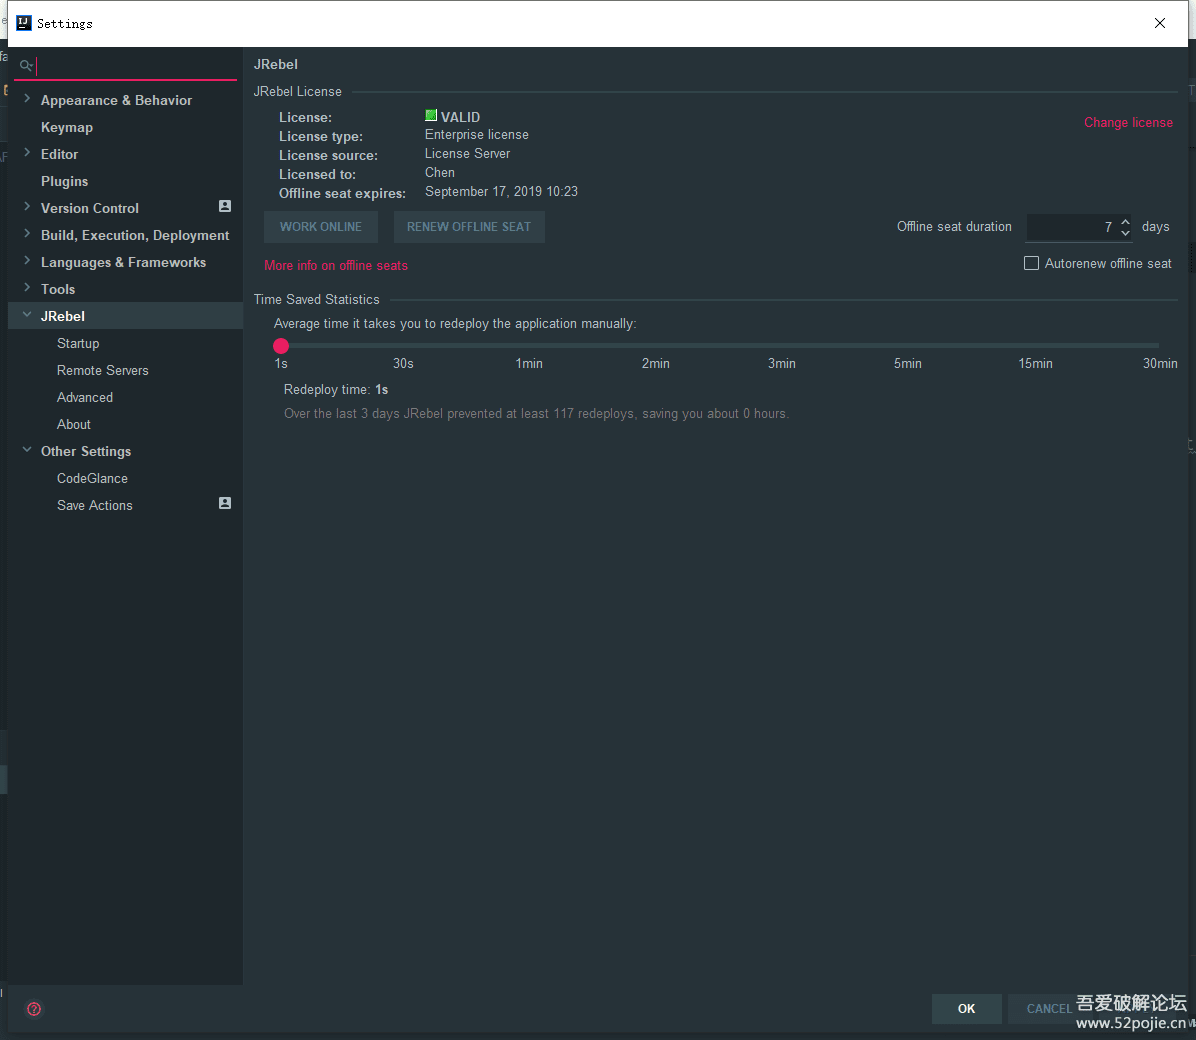Click 'License Server' source text
The image size is (1196, 1040).
pos(467,153)
